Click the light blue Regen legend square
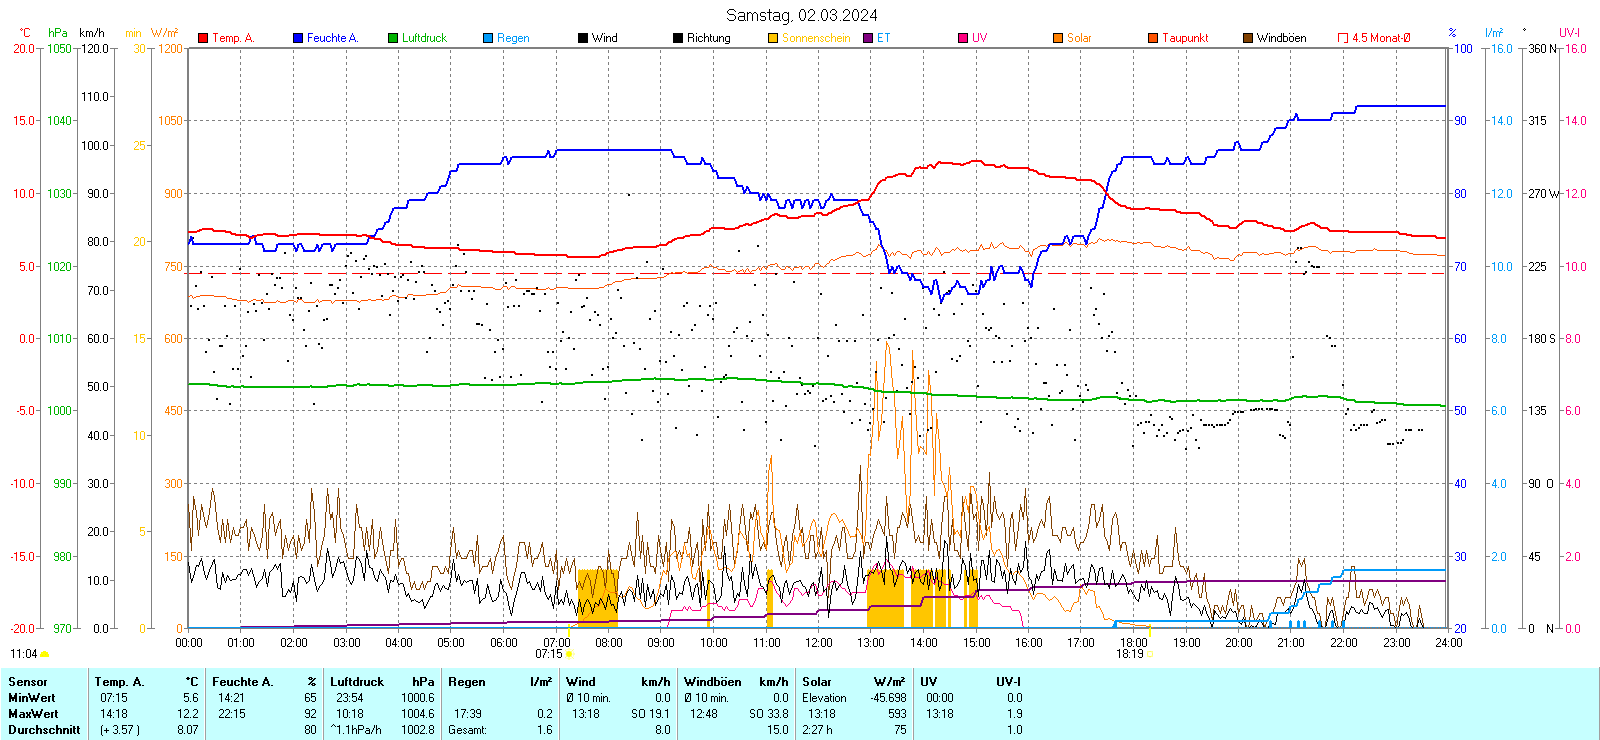Screen dimensions: 1600x740 tap(488, 38)
